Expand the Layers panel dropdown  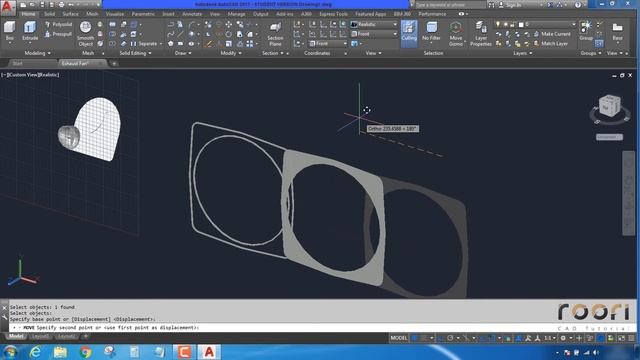click(x=522, y=53)
